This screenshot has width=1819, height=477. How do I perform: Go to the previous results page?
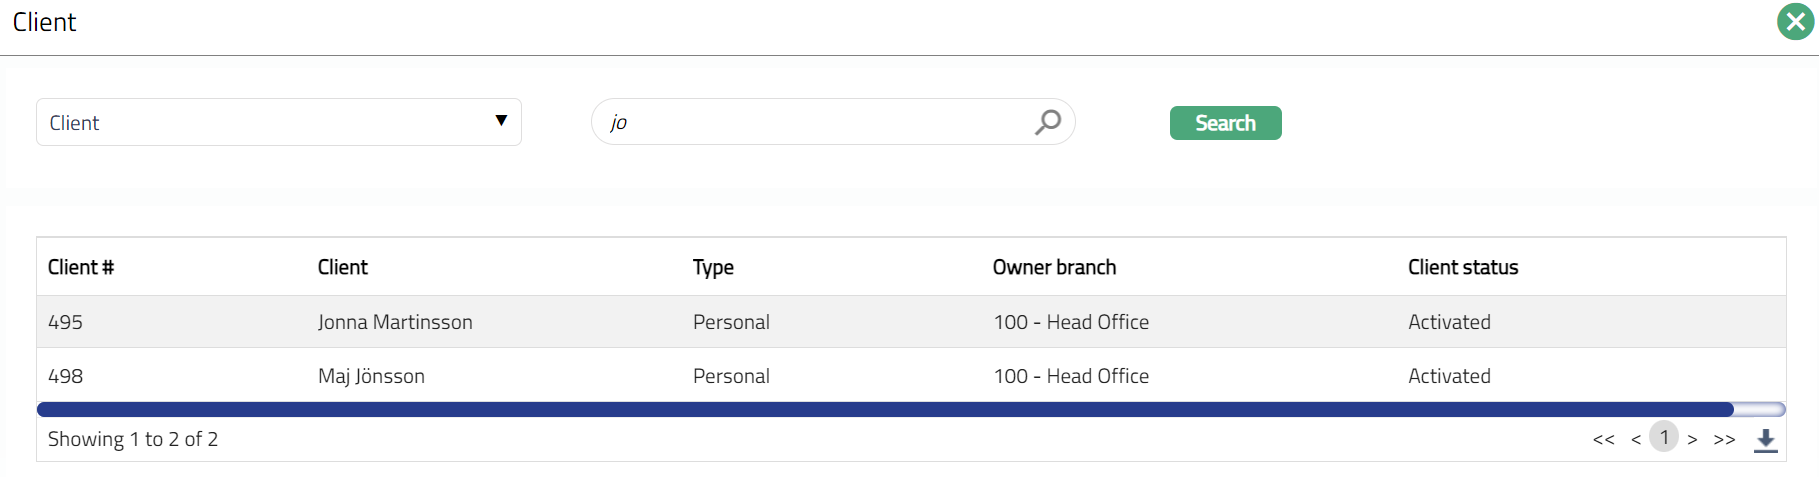click(x=1636, y=440)
